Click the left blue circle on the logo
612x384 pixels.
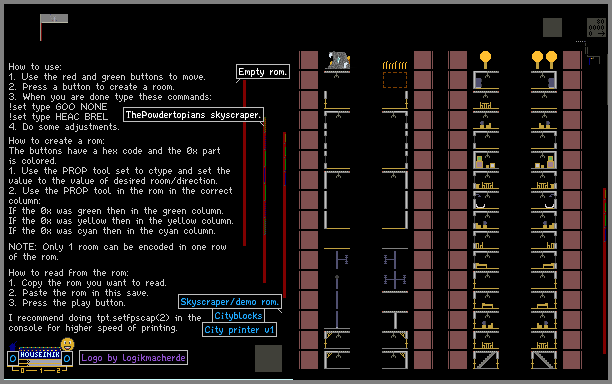tap(13, 358)
